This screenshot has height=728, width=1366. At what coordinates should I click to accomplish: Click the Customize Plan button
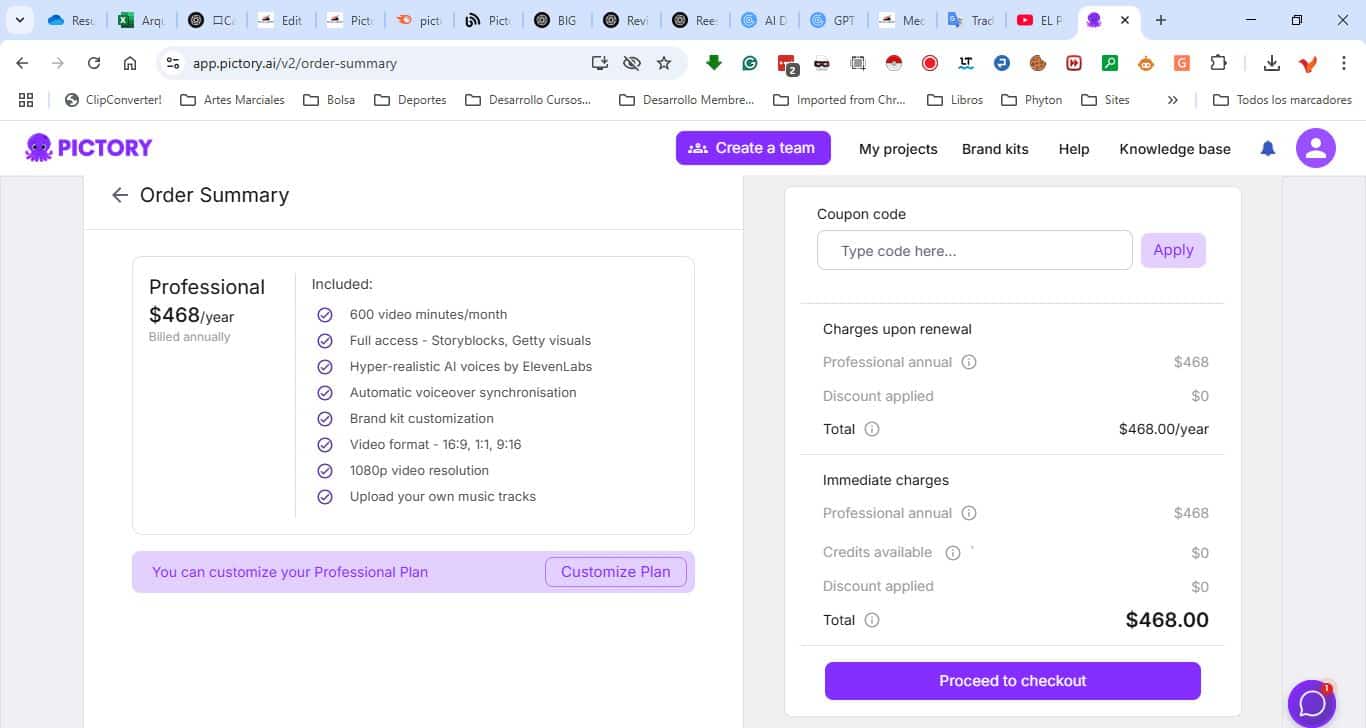tap(615, 572)
